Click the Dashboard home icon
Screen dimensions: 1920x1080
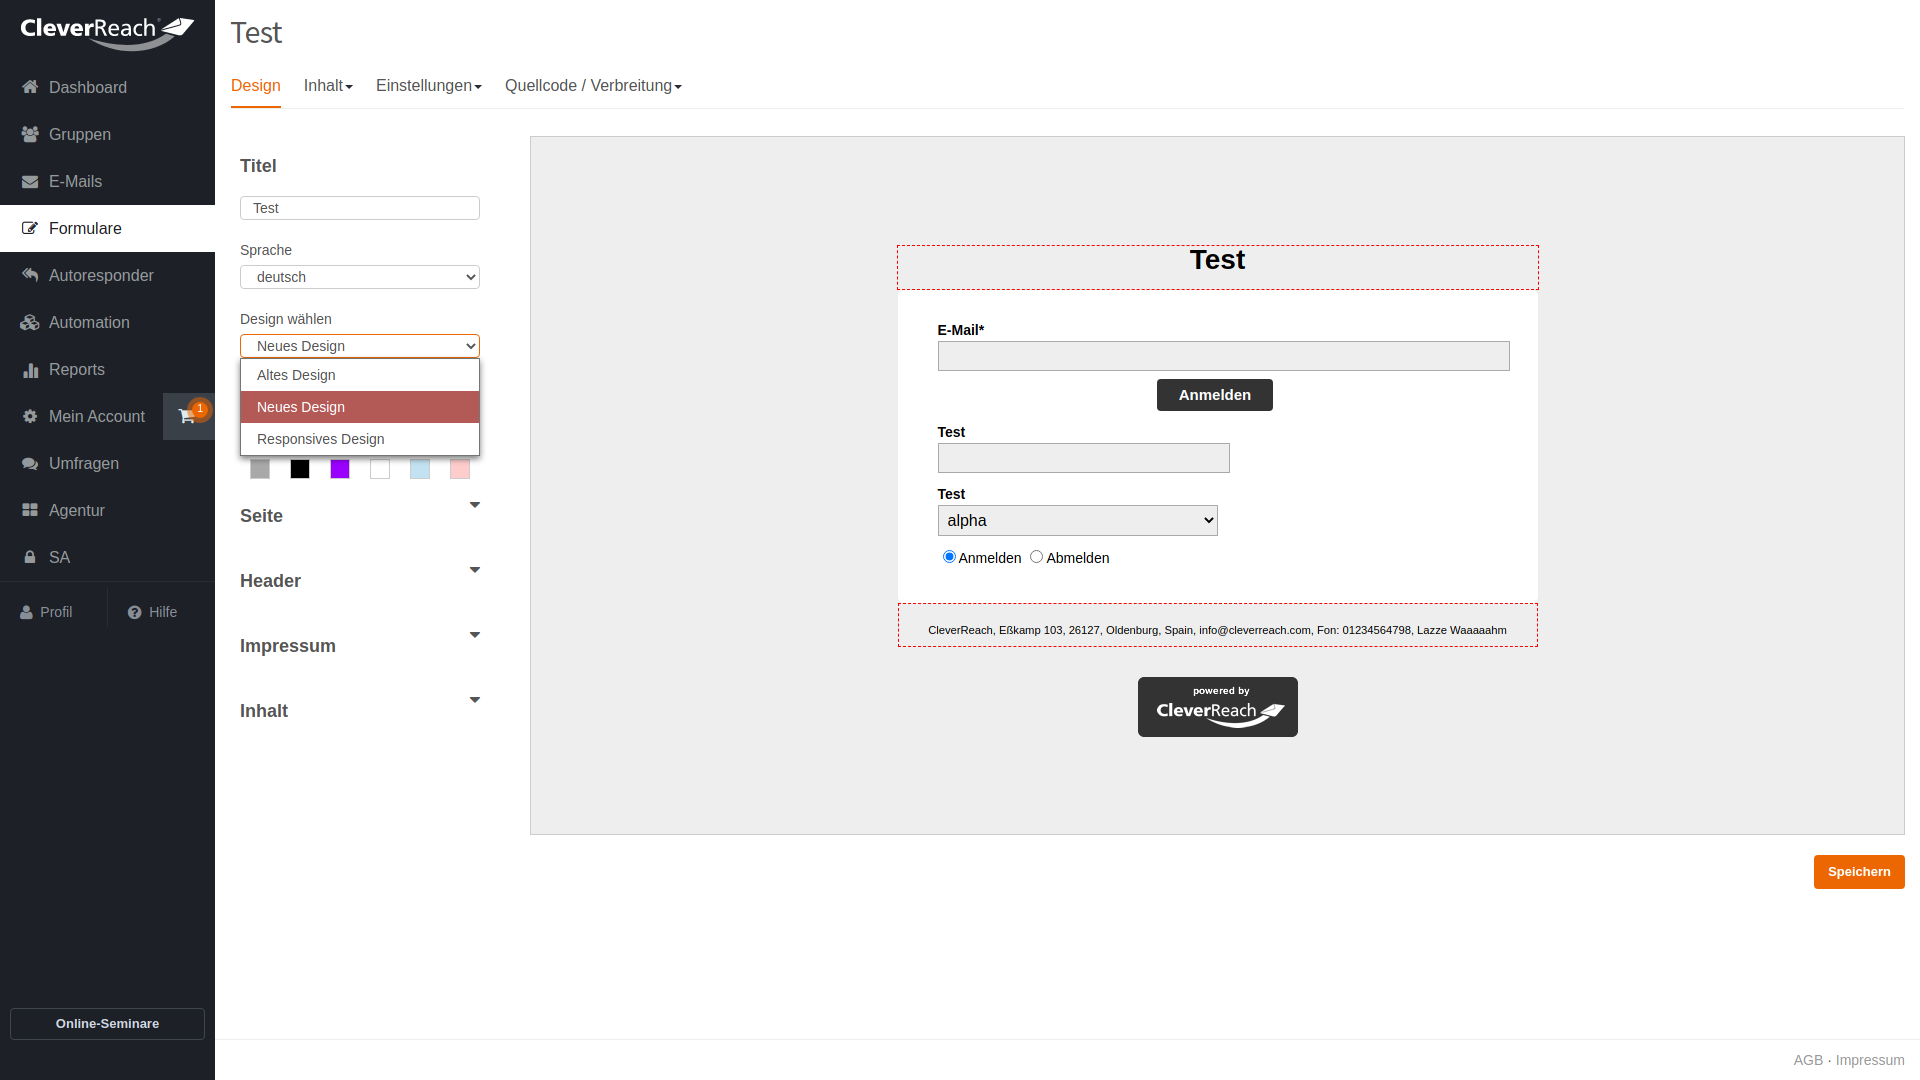pos(30,87)
